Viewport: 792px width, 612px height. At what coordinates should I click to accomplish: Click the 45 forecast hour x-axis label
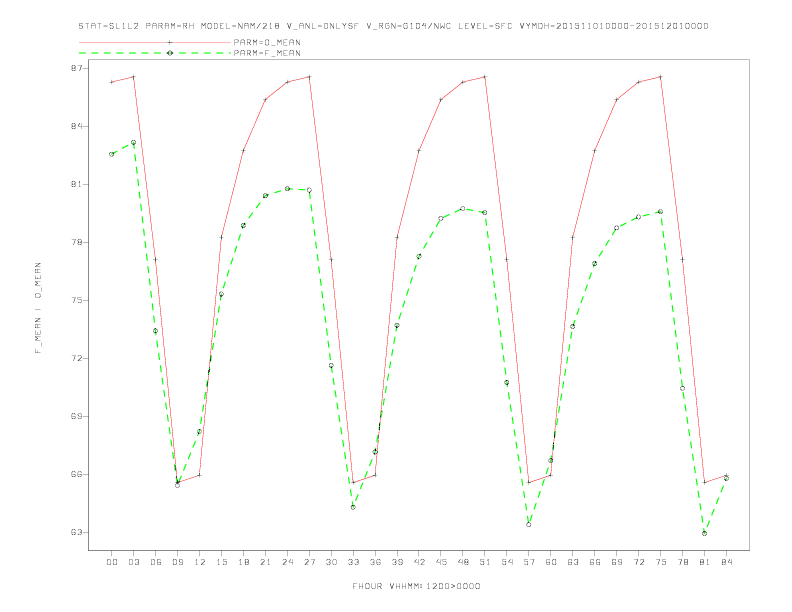point(441,562)
